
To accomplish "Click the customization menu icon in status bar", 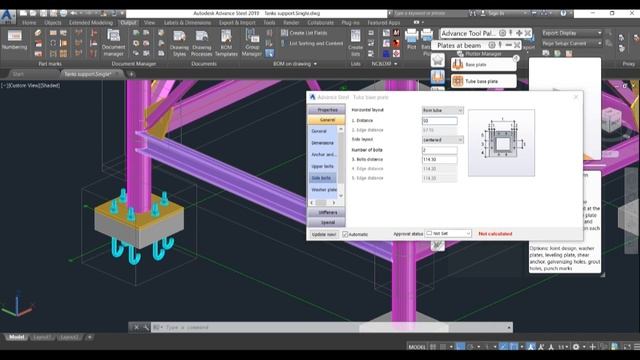I will [636, 347].
